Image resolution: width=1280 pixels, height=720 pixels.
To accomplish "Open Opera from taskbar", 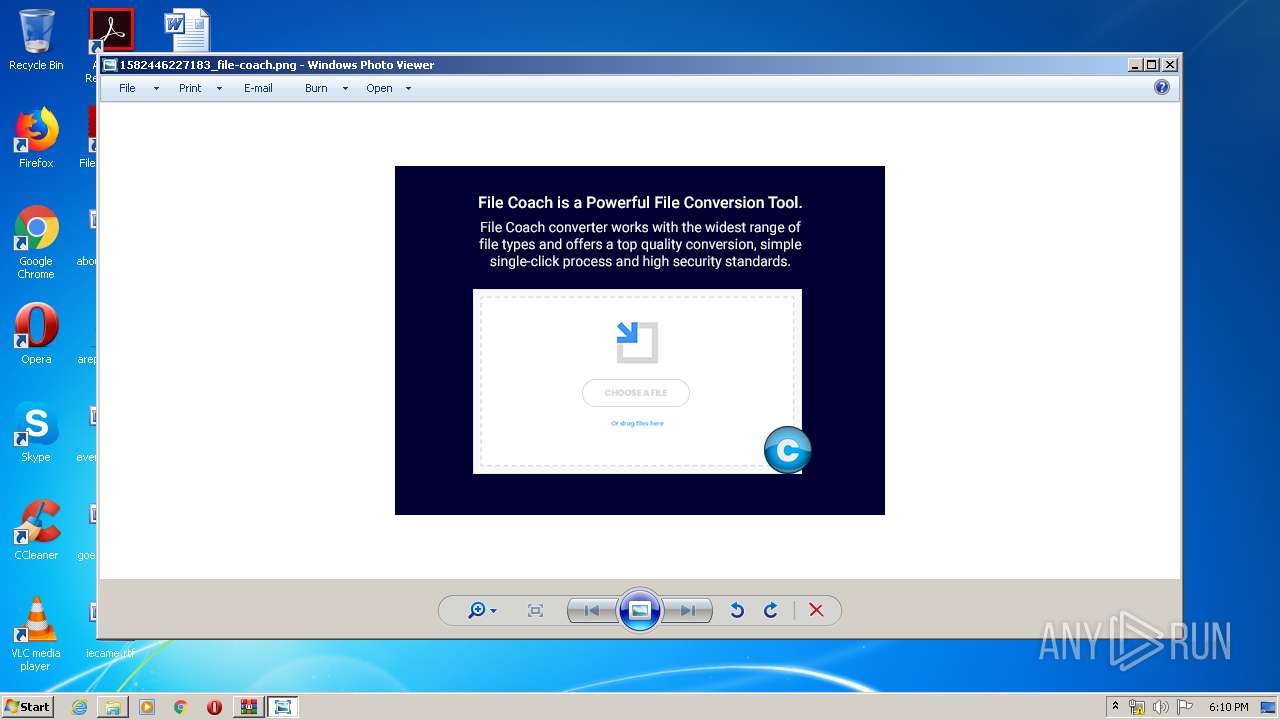I will [x=214, y=707].
